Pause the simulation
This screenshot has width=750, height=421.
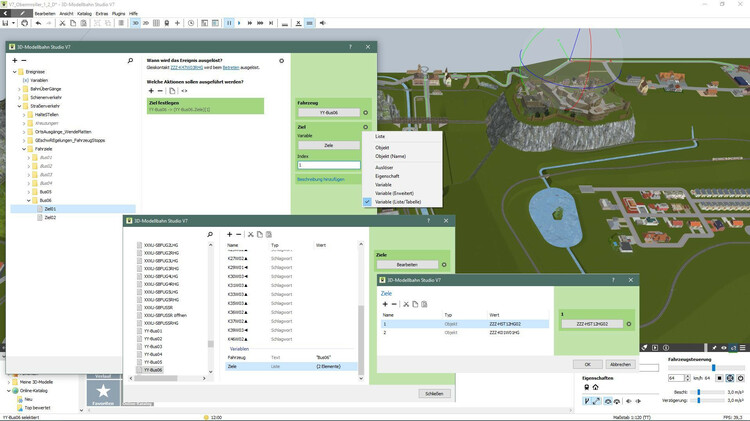click(x=229, y=22)
